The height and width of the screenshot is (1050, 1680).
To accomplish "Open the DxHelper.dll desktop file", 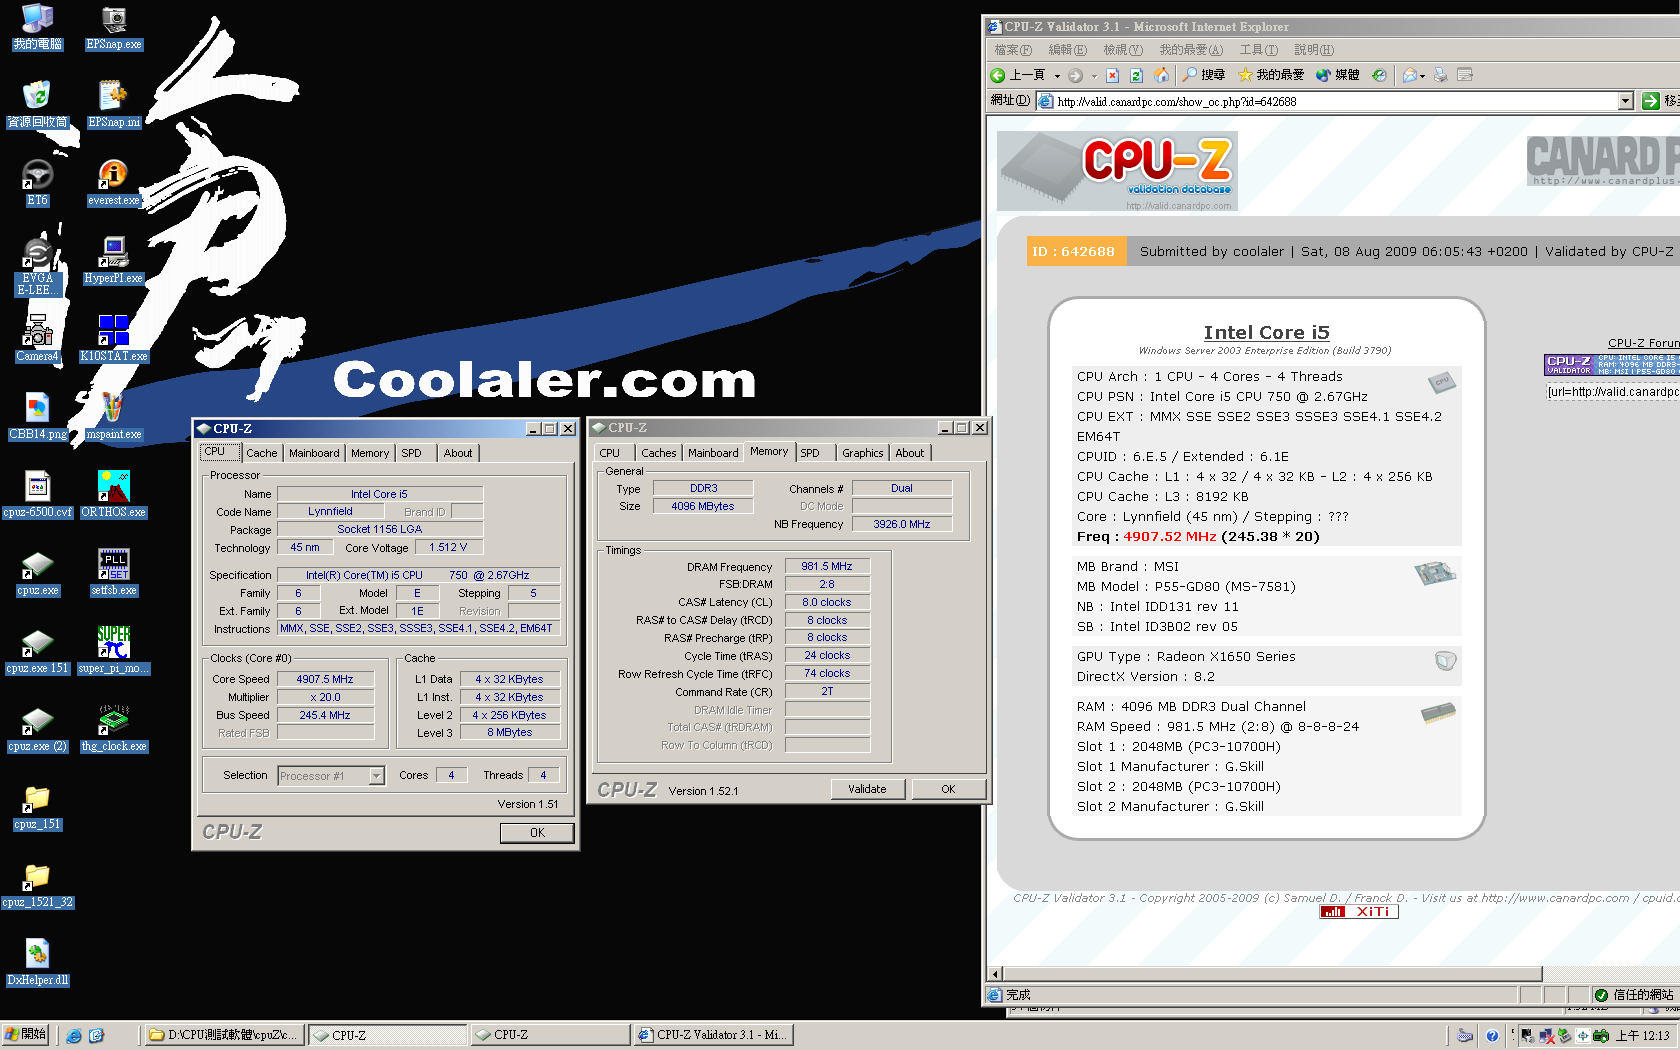I will point(37,964).
